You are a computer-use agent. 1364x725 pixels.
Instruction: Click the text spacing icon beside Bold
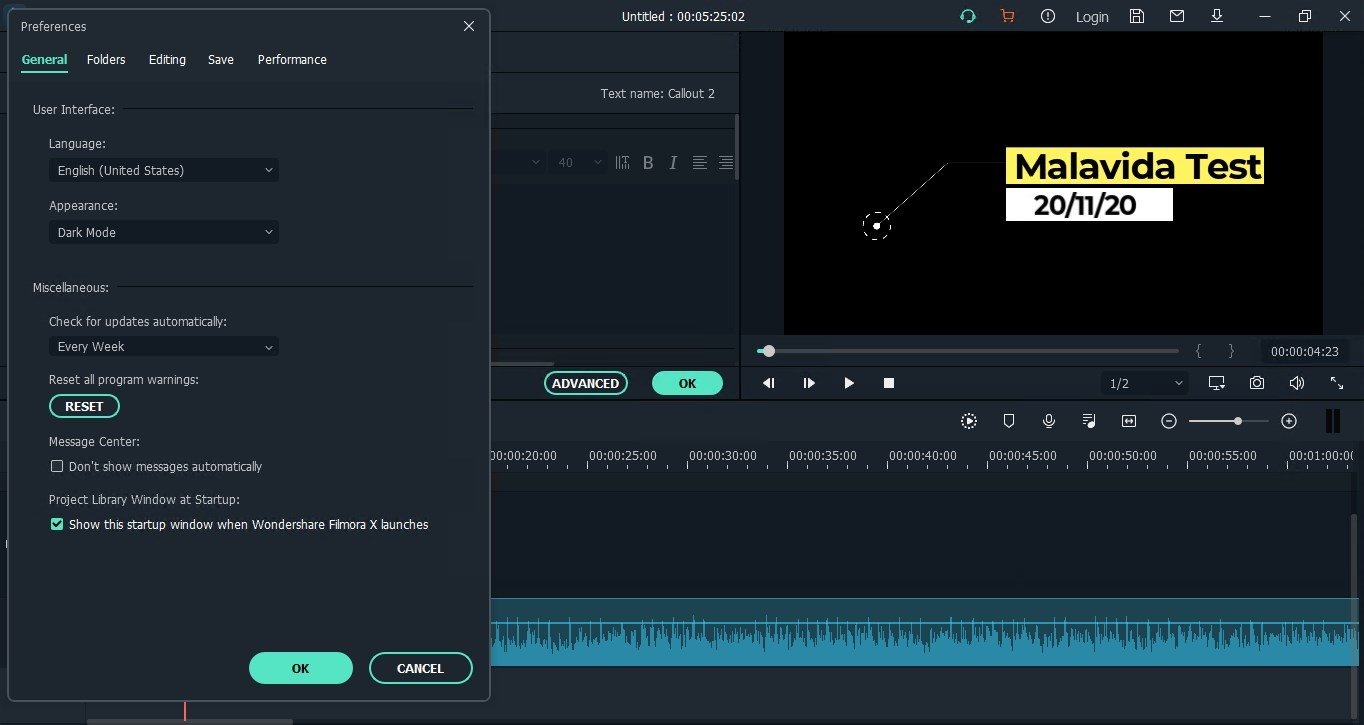623,162
